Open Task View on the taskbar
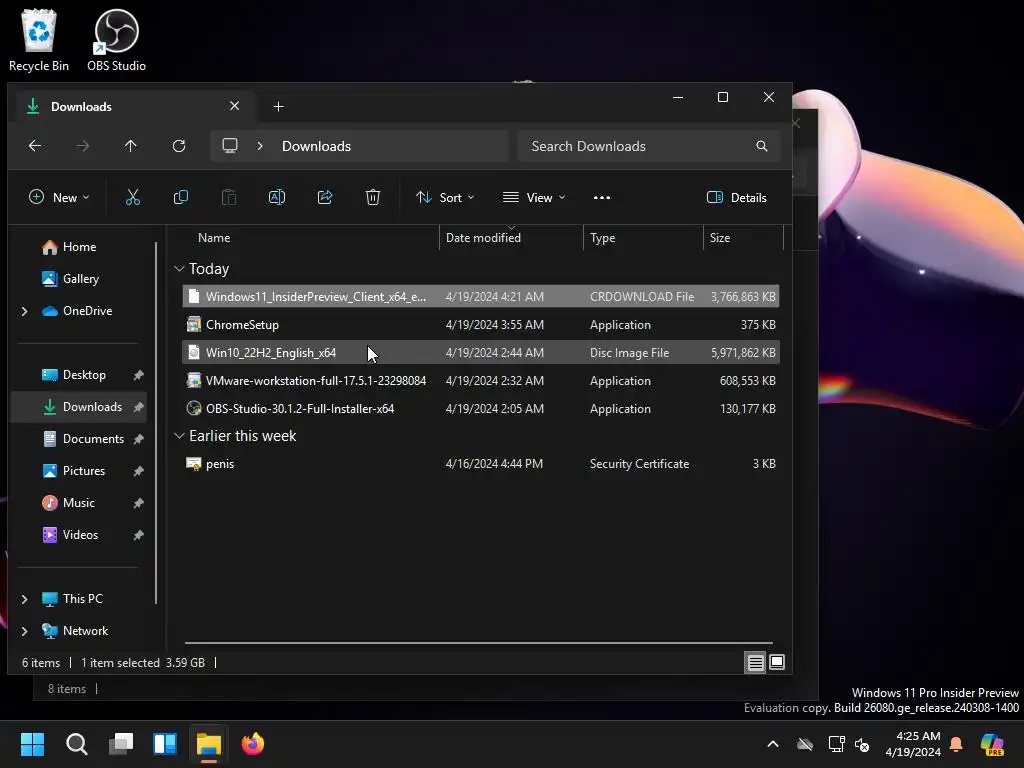Viewport: 1024px width, 768px height. [x=121, y=744]
